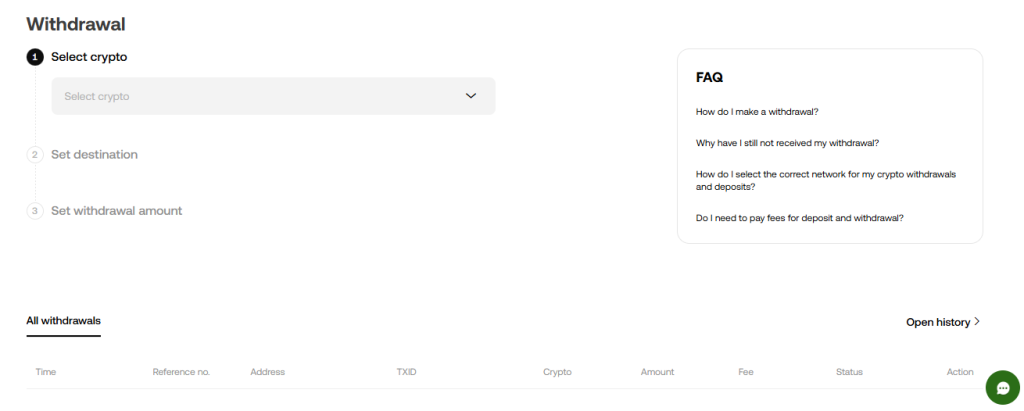Click the Amount column header
The height and width of the screenshot is (411, 1024).
pyautogui.click(x=657, y=372)
